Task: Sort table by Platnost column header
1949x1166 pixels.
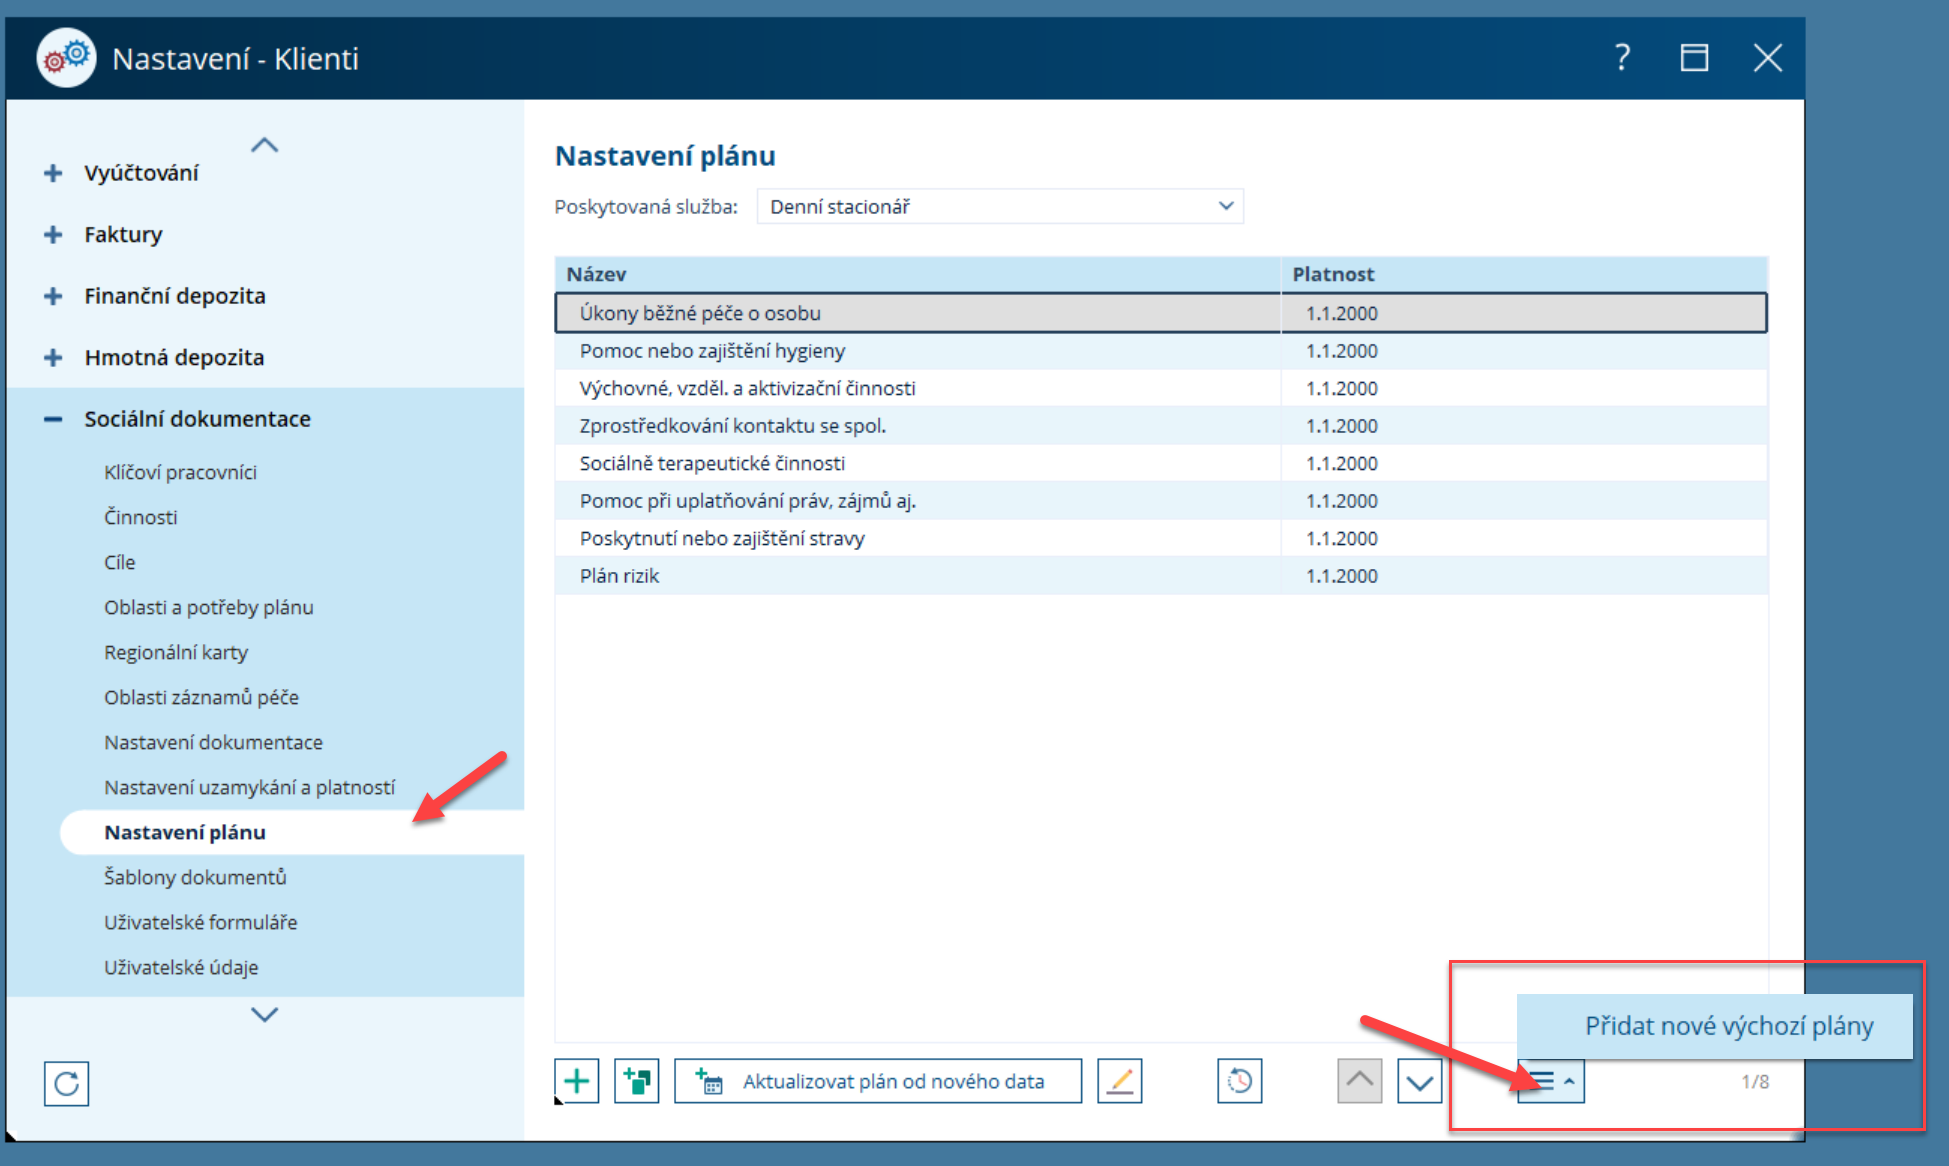Action: [x=1333, y=274]
